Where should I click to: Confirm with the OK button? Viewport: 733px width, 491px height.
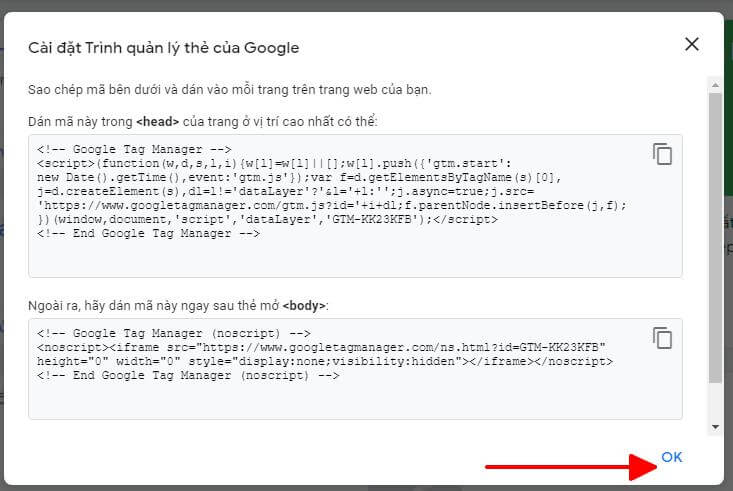pos(672,457)
